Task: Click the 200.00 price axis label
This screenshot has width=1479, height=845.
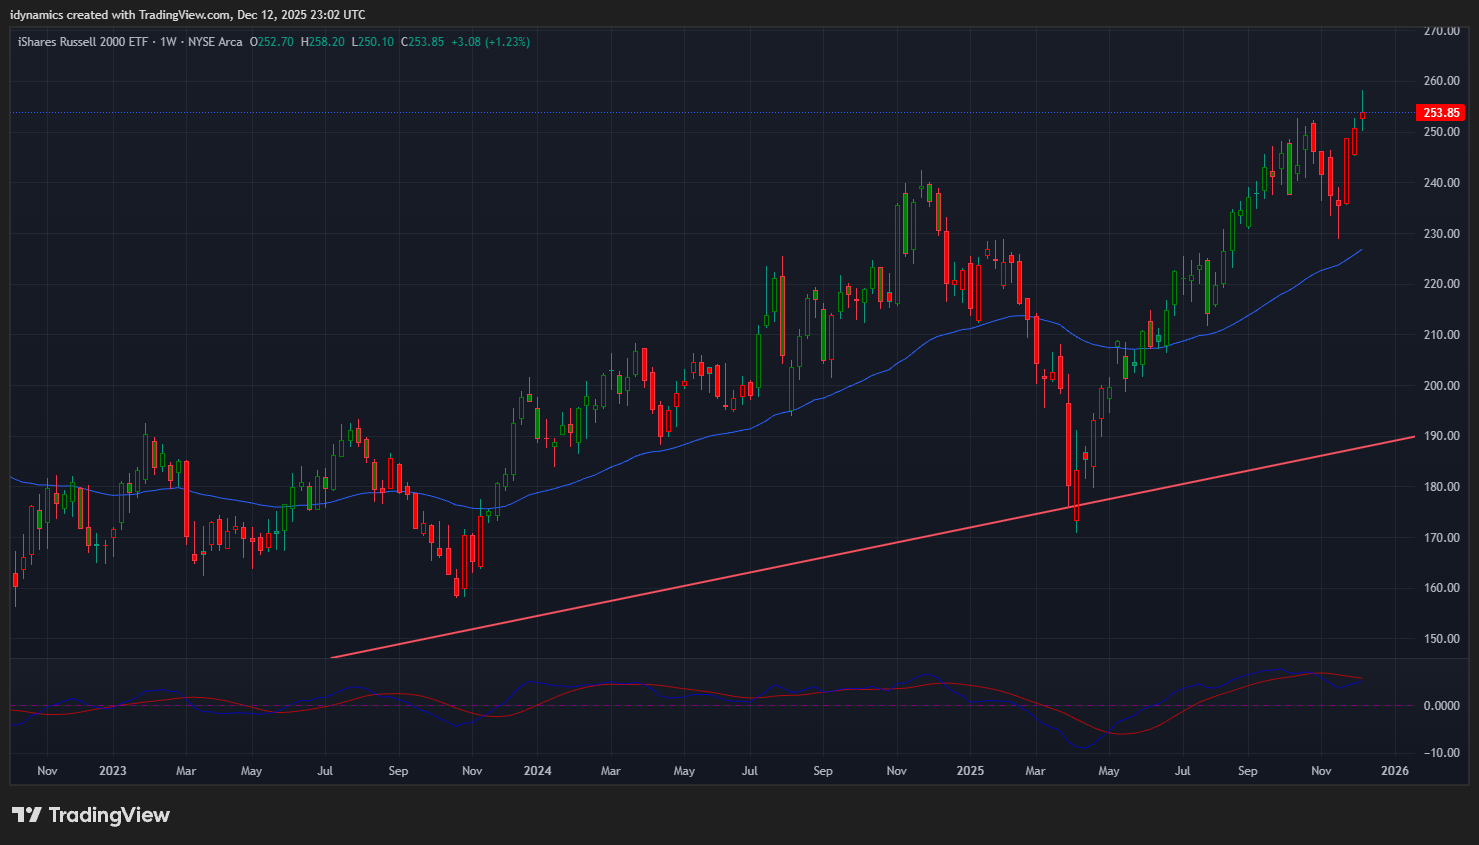Action: pos(1441,386)
